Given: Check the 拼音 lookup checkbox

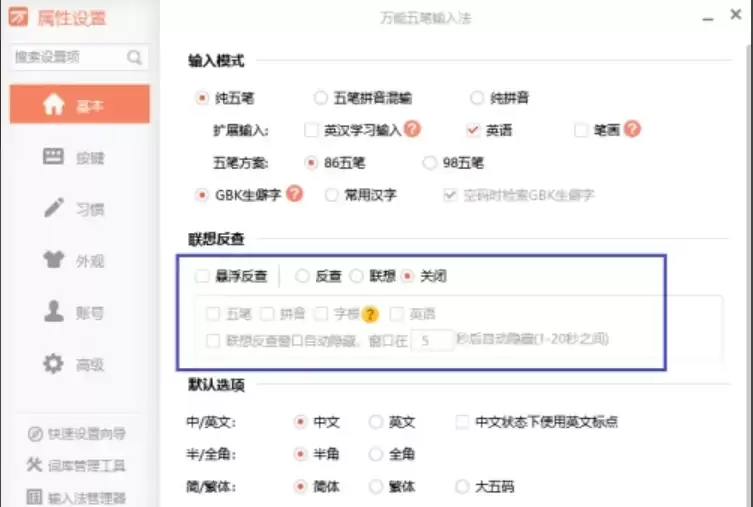Looking at the screenshot, I should click(x=267, y=314).
